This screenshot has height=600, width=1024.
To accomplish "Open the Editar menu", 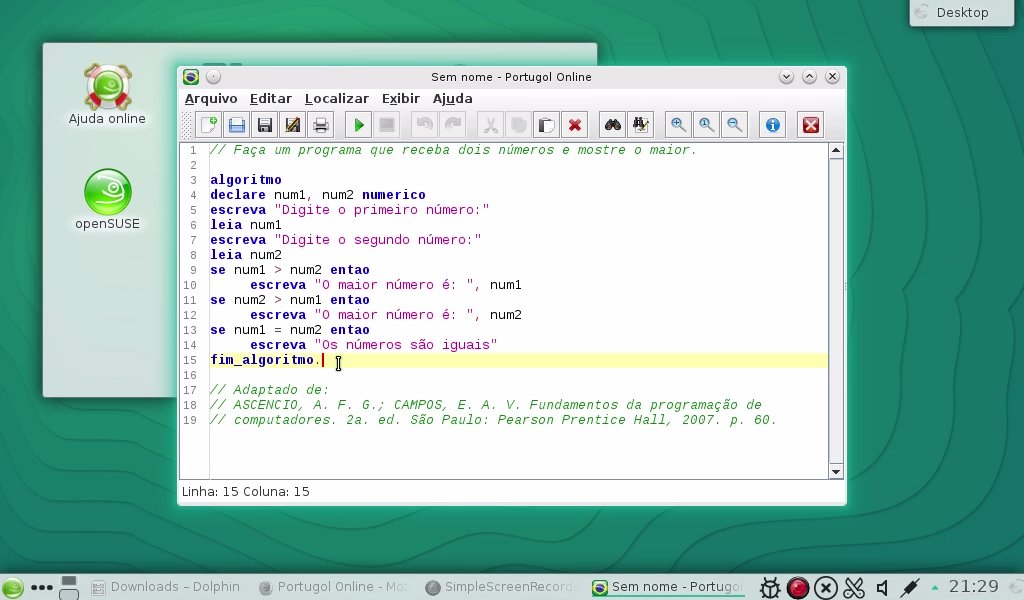I will point(270,99).
